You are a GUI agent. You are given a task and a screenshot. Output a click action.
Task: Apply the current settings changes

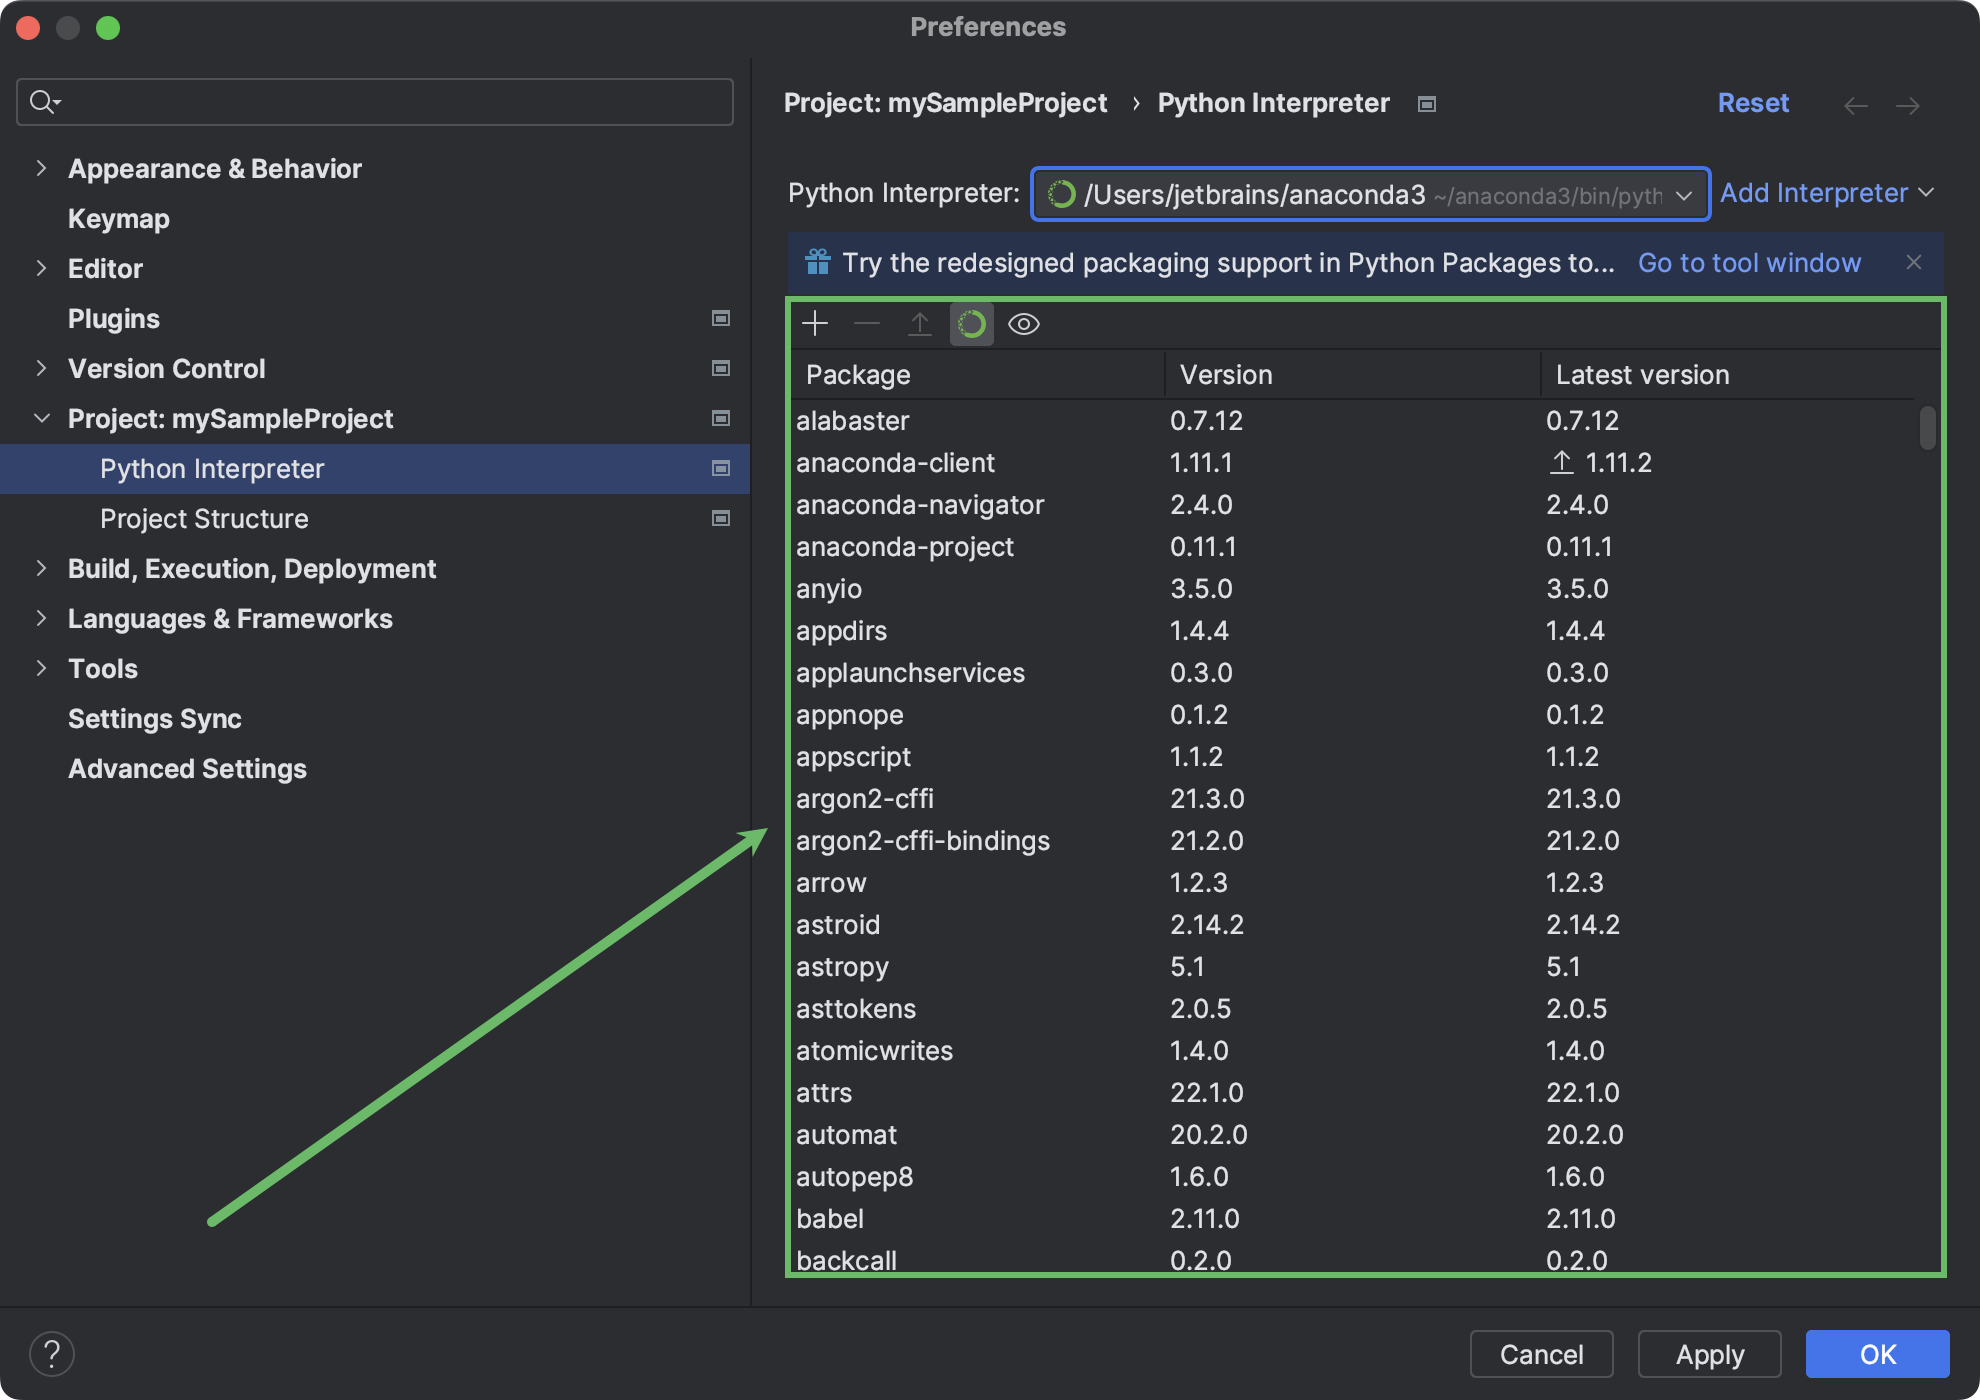pos(1710,1353)
